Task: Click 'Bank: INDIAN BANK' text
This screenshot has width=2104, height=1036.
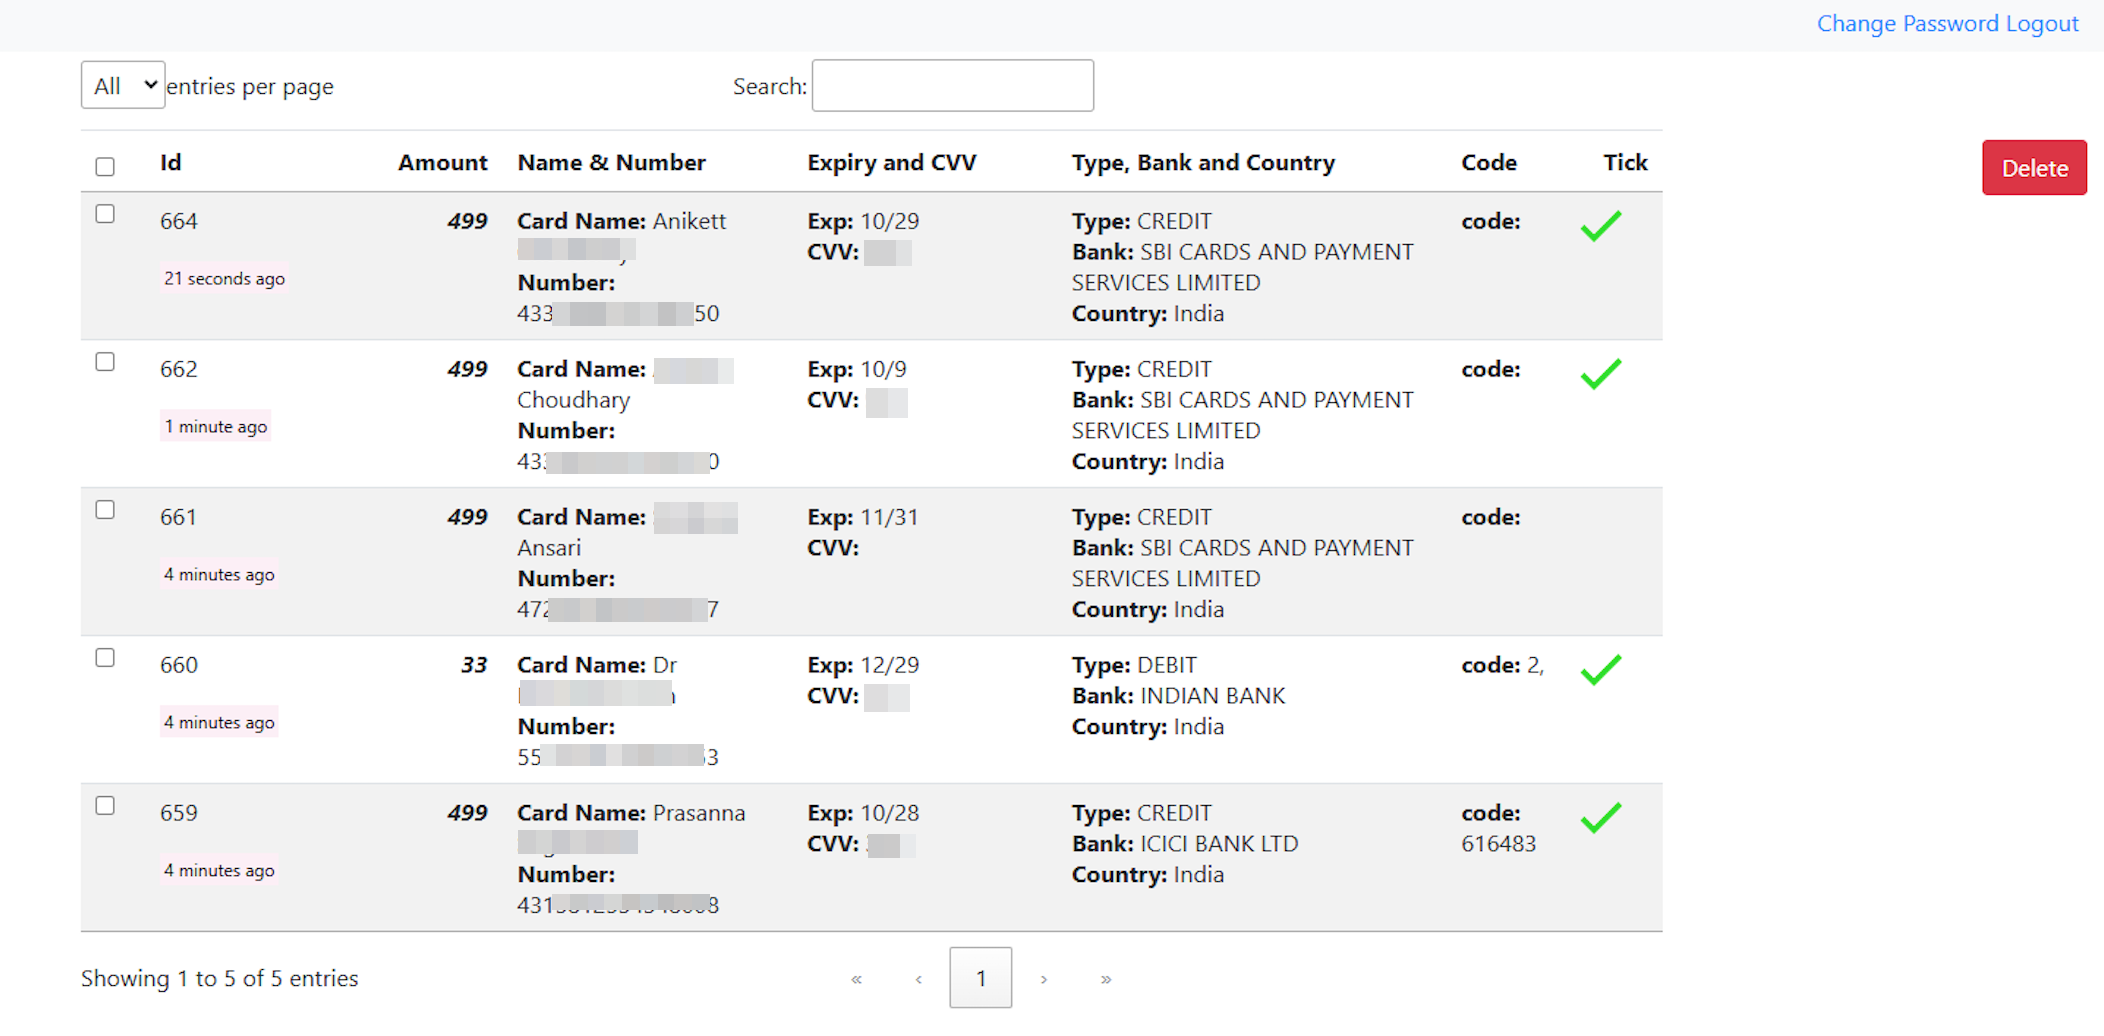Action: [1178, 696]
